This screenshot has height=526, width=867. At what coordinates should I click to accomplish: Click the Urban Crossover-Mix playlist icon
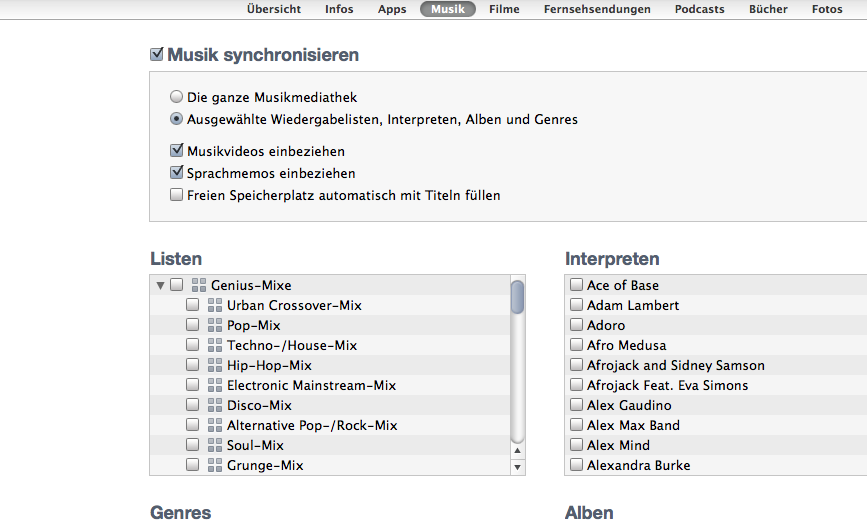pyautogui.click(x=215, y=305)
